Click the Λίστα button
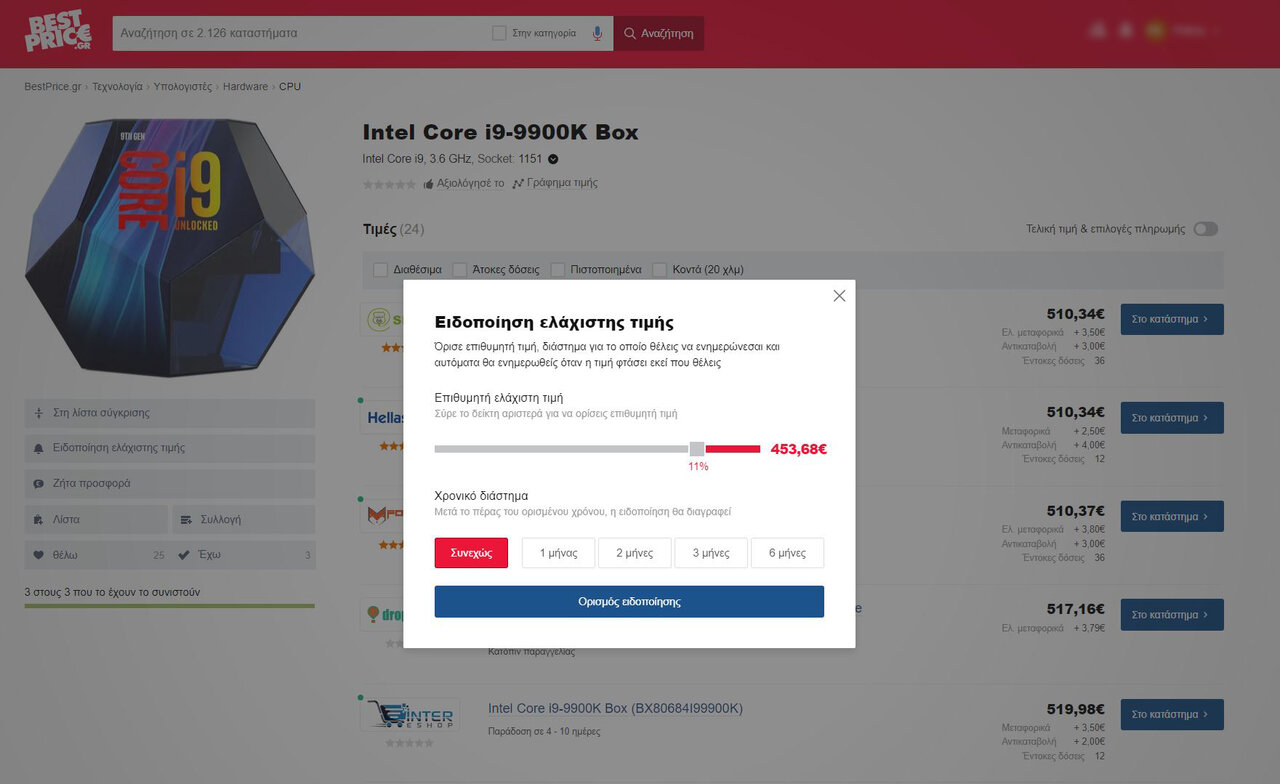The width and height of the screenshot is (1280, 784). coord(96,520)
